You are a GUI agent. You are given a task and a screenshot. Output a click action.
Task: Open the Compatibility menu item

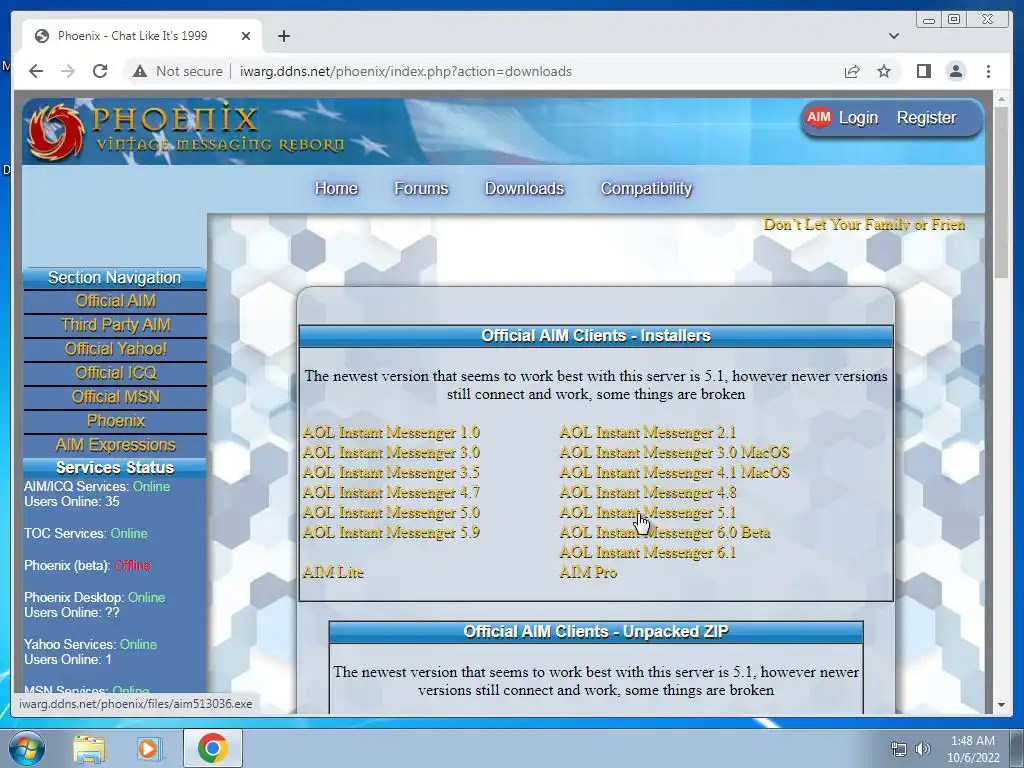click(646, 189)
